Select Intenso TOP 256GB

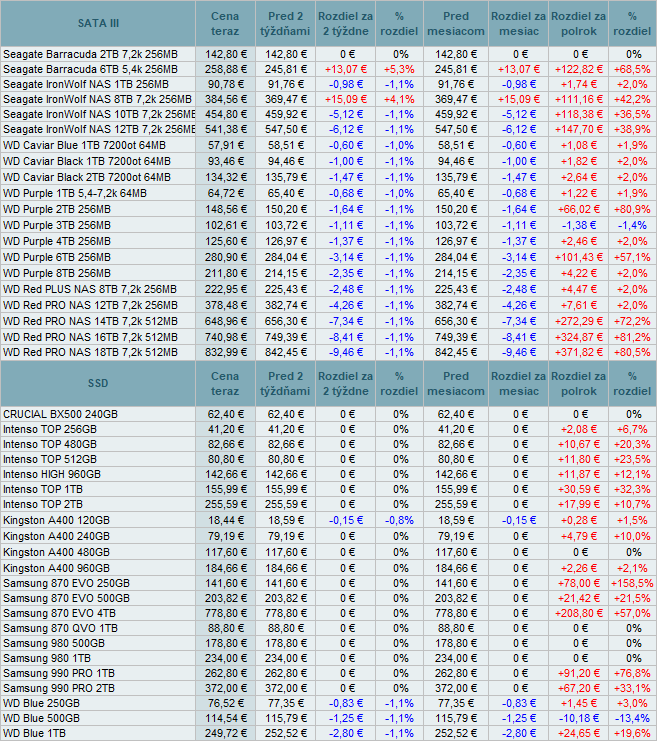pyautogui.click(x=50, y=430)
